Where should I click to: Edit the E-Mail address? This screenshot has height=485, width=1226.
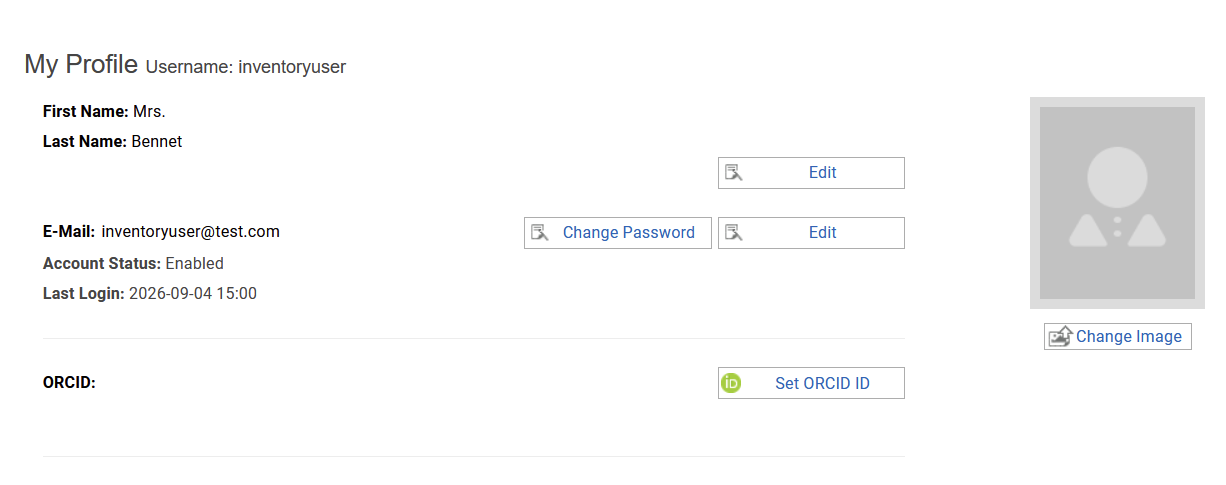[811, 233]
